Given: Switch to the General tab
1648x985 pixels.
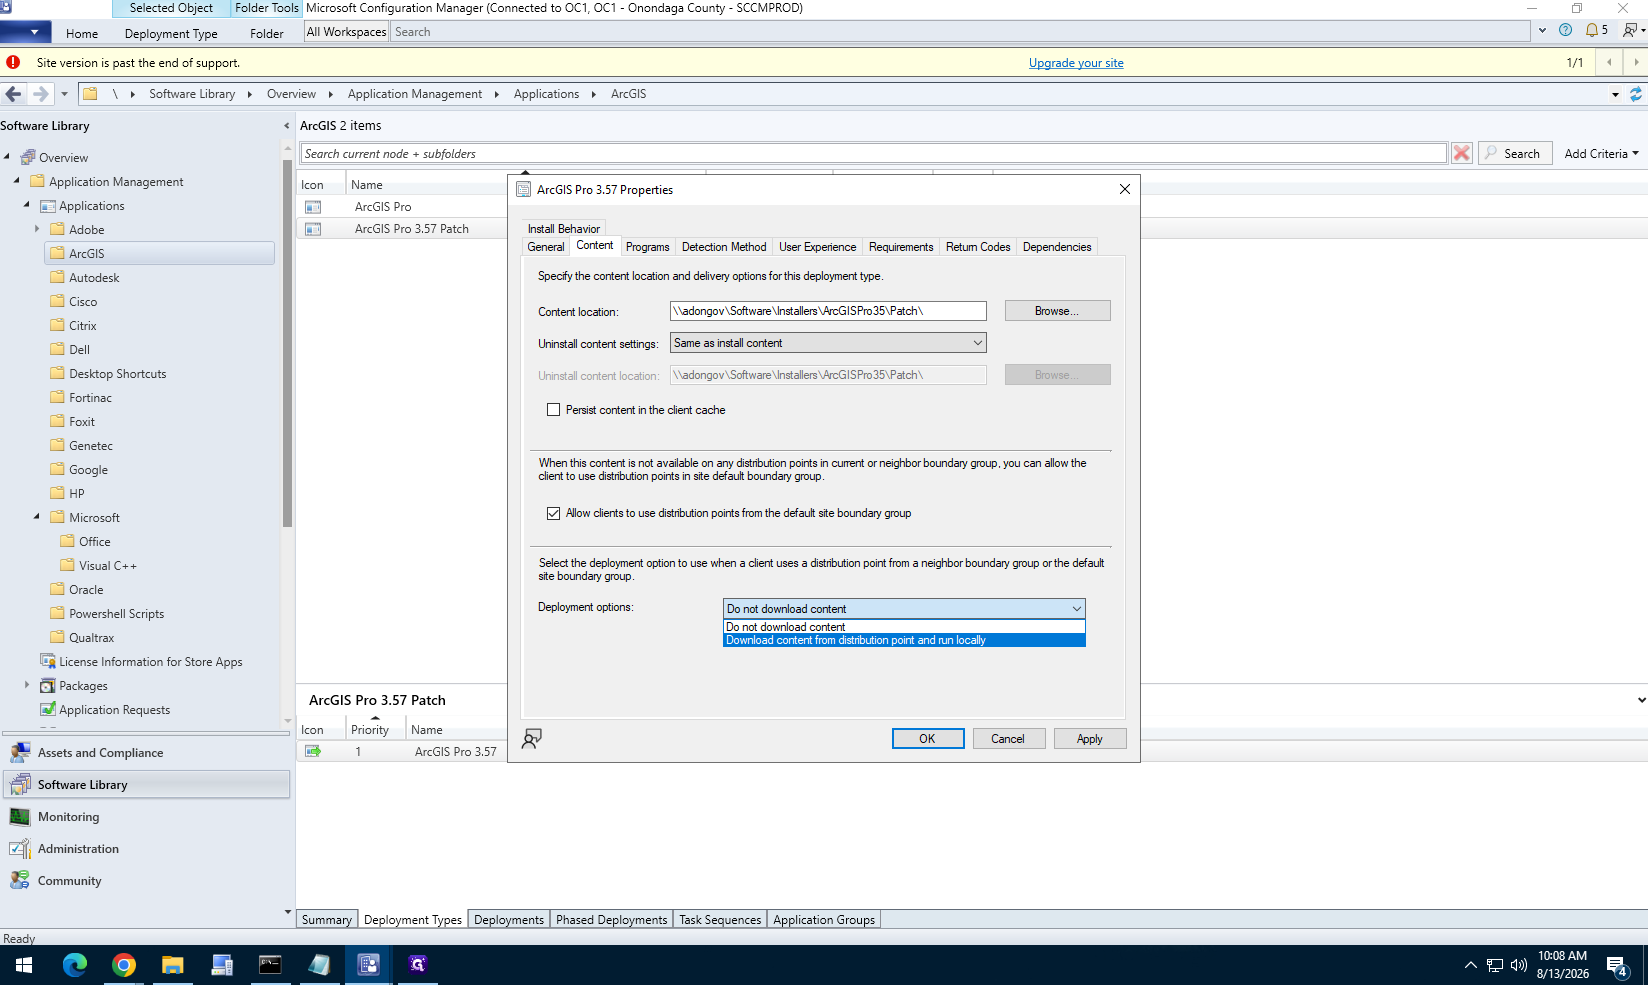Looking at the screenshot, I should 546,247.
